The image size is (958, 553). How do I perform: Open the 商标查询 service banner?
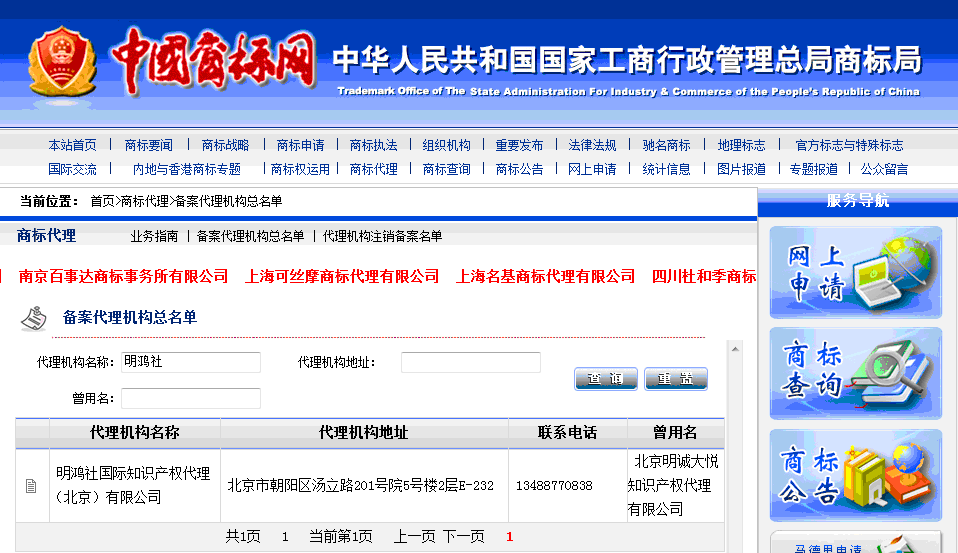click(x=855, y=373)
